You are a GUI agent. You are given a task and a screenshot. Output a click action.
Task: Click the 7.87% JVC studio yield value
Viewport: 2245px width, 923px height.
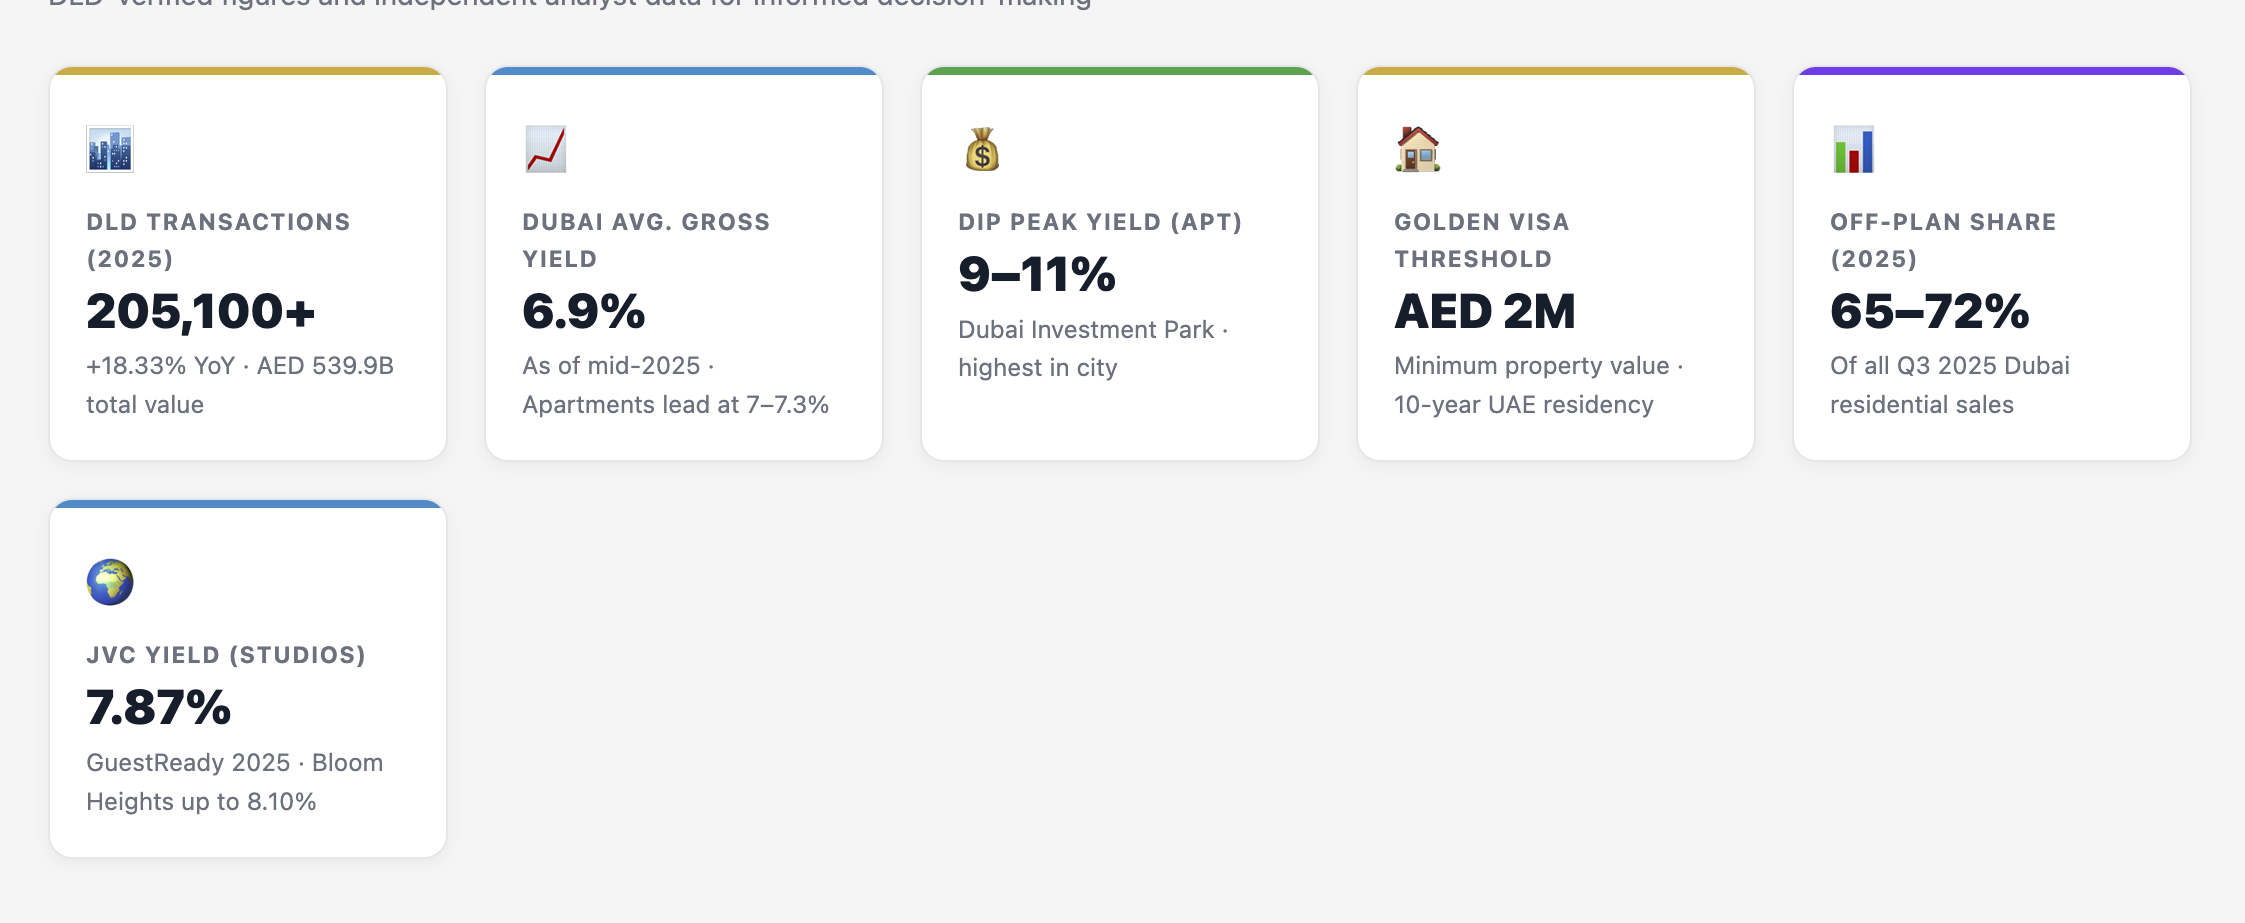click(159, 707)
